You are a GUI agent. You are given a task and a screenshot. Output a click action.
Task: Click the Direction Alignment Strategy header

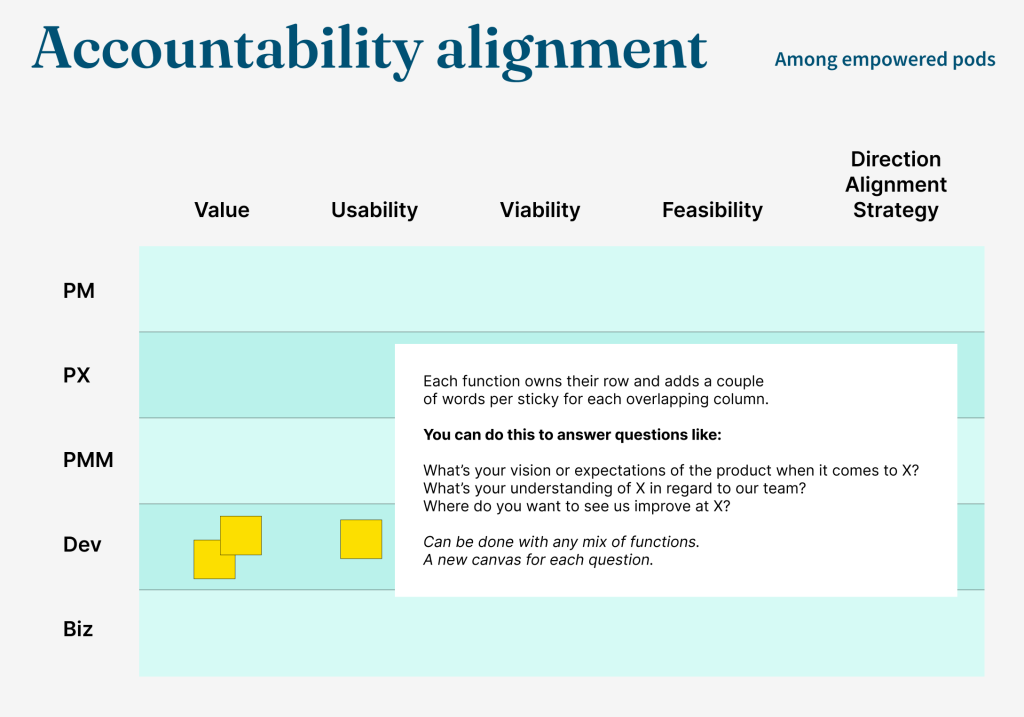tap(896, 185)
